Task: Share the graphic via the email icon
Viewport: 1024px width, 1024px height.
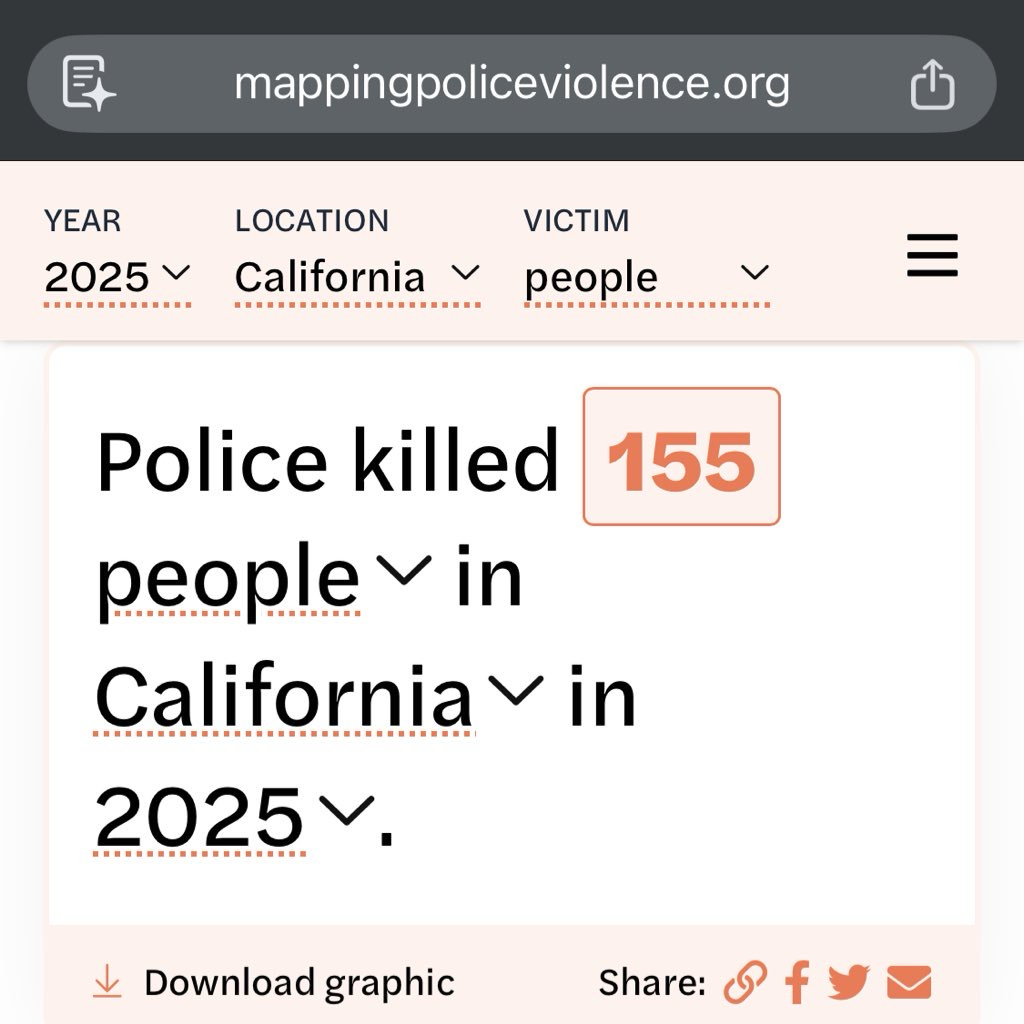Action: click(x=909, y=982)
